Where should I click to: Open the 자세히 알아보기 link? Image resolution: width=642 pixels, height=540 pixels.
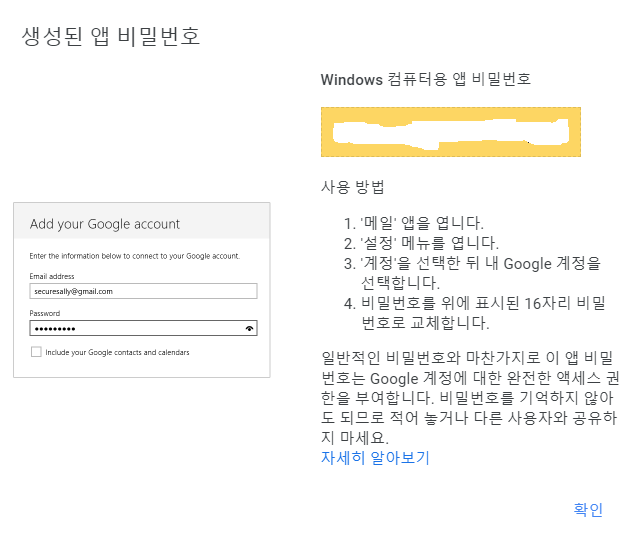(374, 458)
